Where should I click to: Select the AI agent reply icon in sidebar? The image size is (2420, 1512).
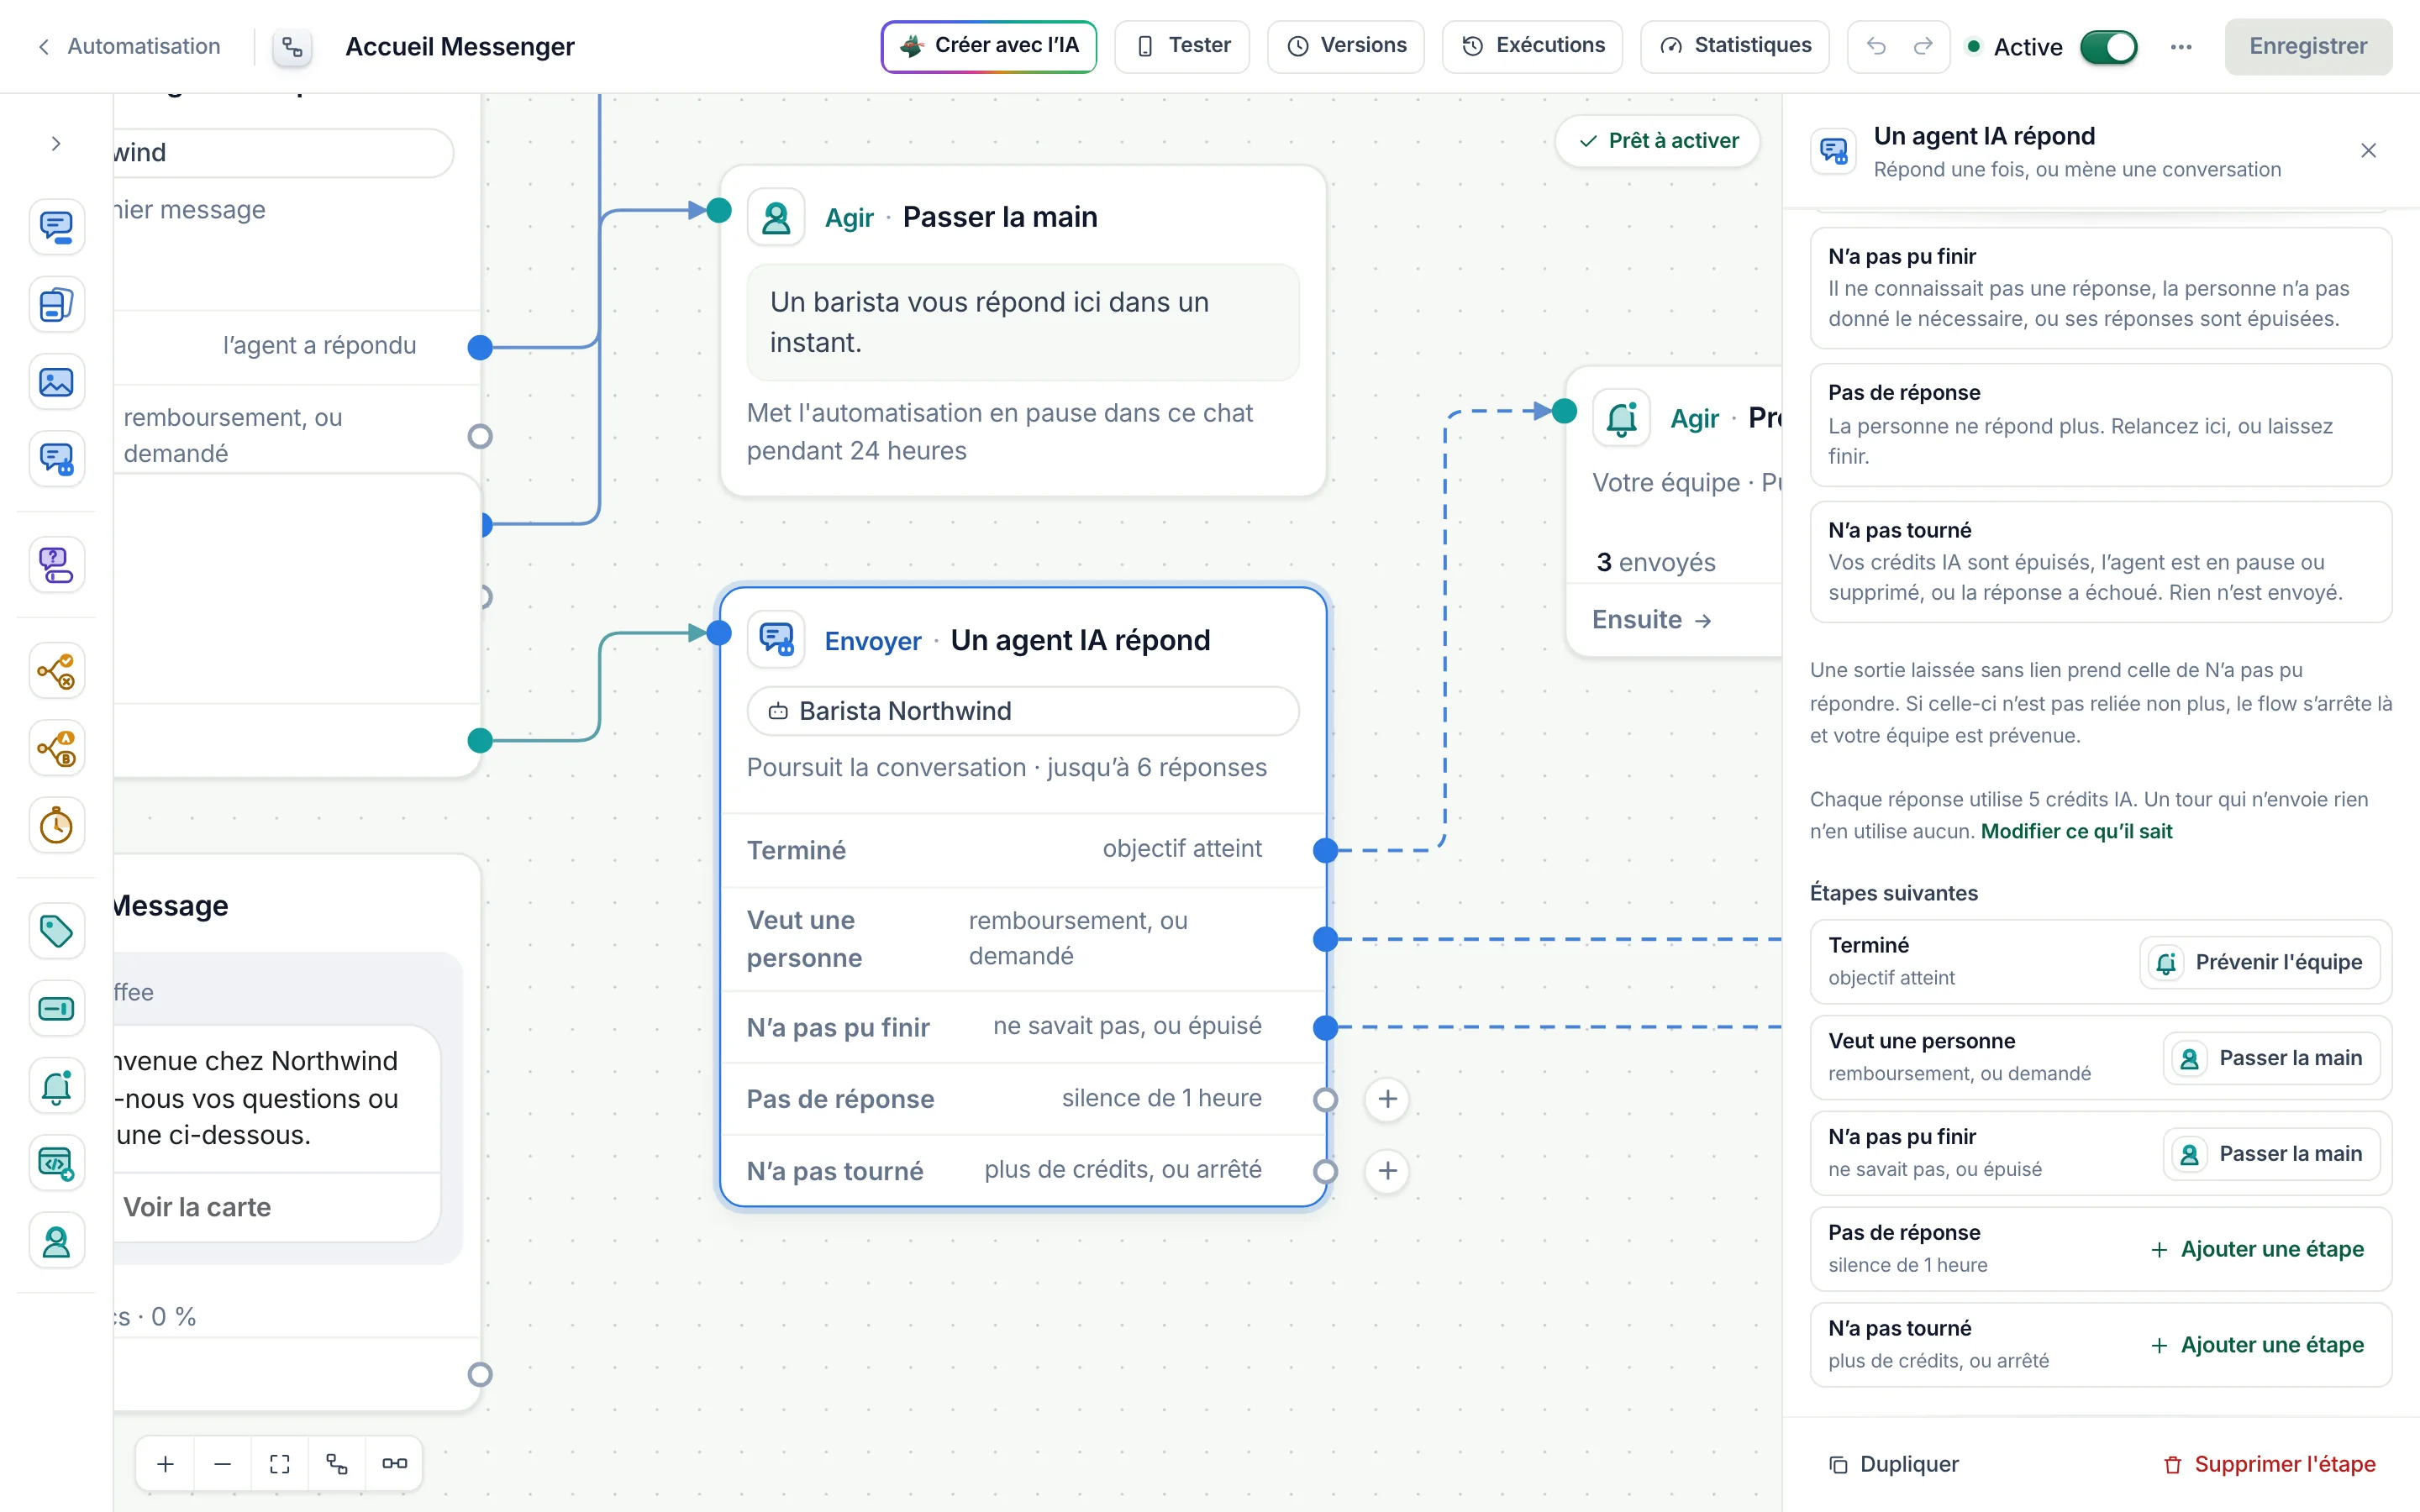coord(56,459)
